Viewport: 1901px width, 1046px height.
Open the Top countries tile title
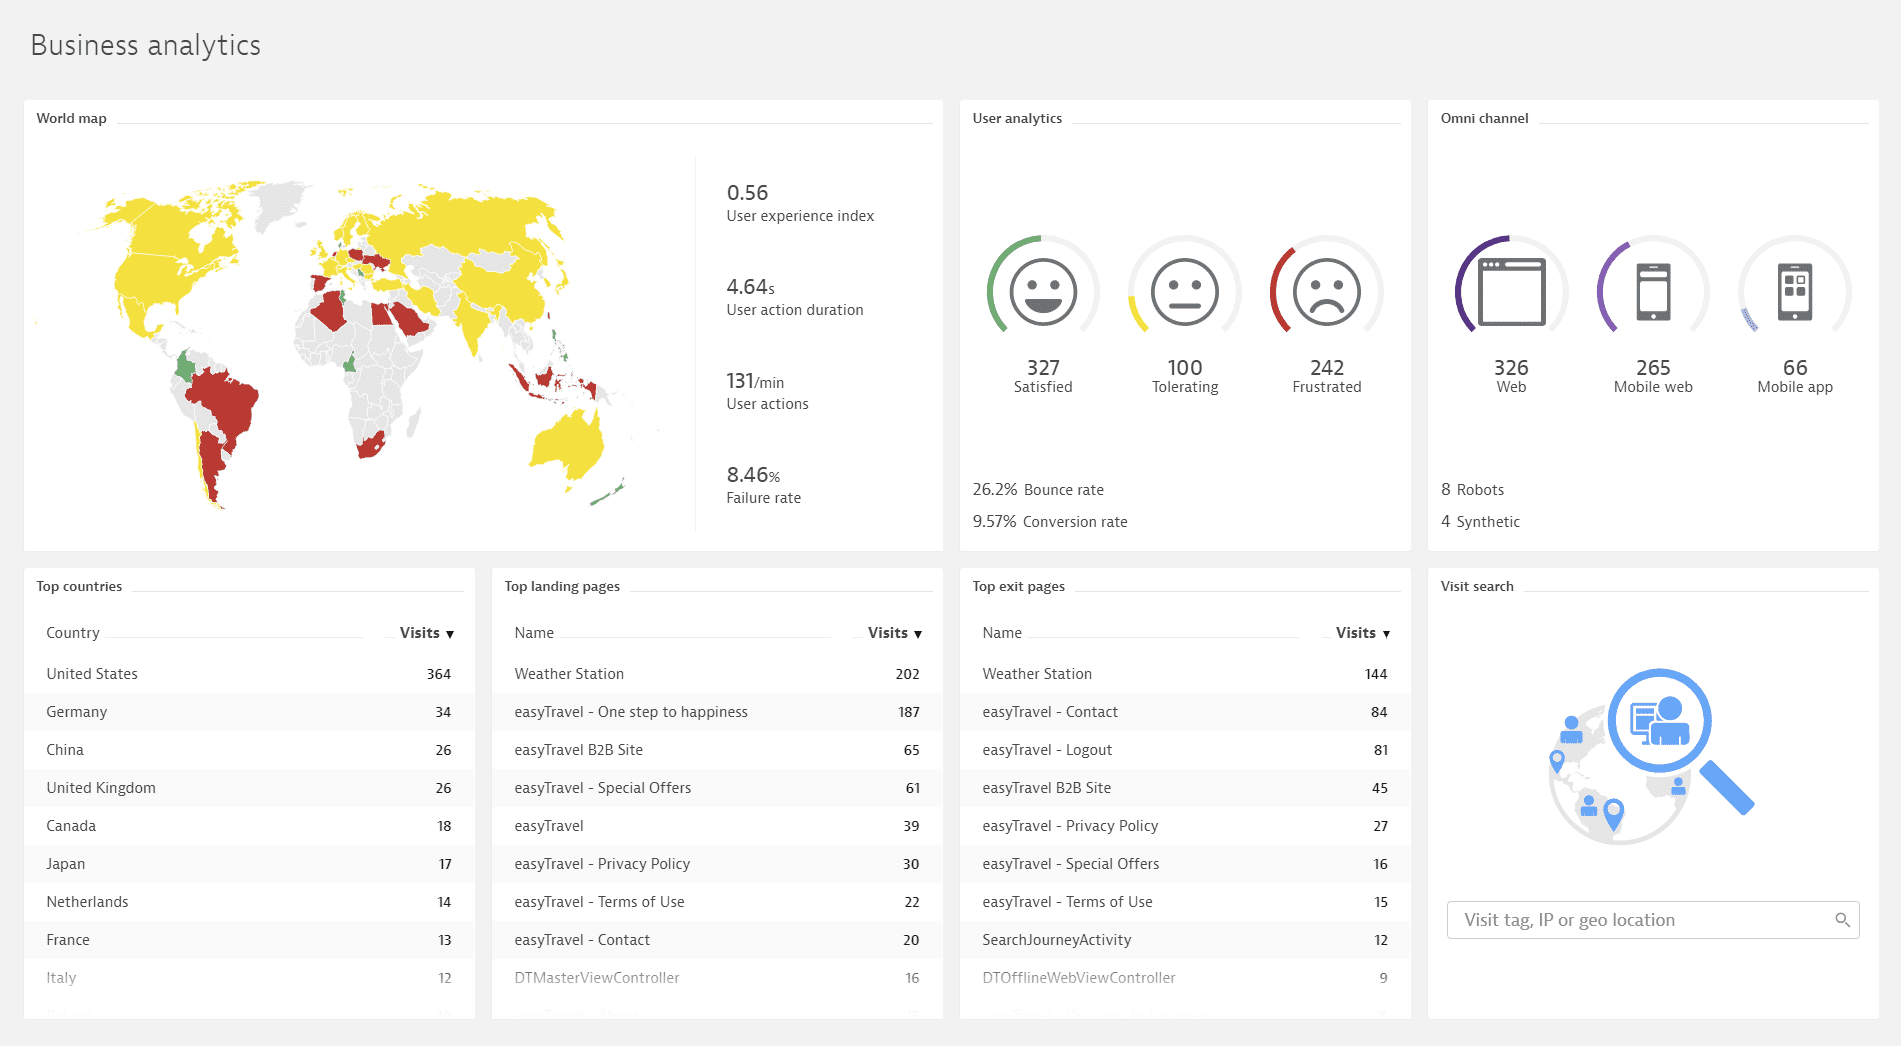point(79,586)
